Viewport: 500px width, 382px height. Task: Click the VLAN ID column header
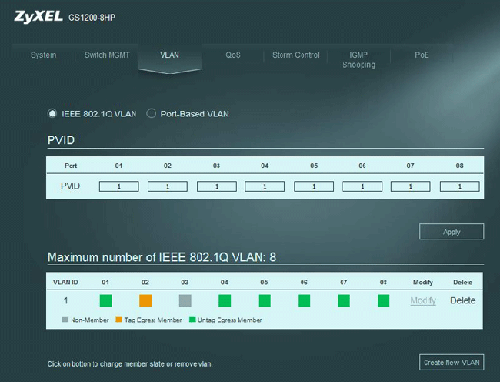[x=66, y=282]
